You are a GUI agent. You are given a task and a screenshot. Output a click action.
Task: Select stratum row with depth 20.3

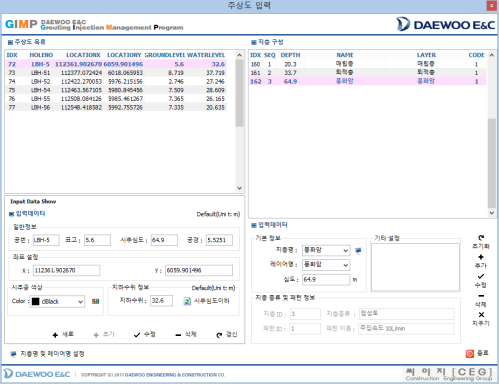pos(368,64)
